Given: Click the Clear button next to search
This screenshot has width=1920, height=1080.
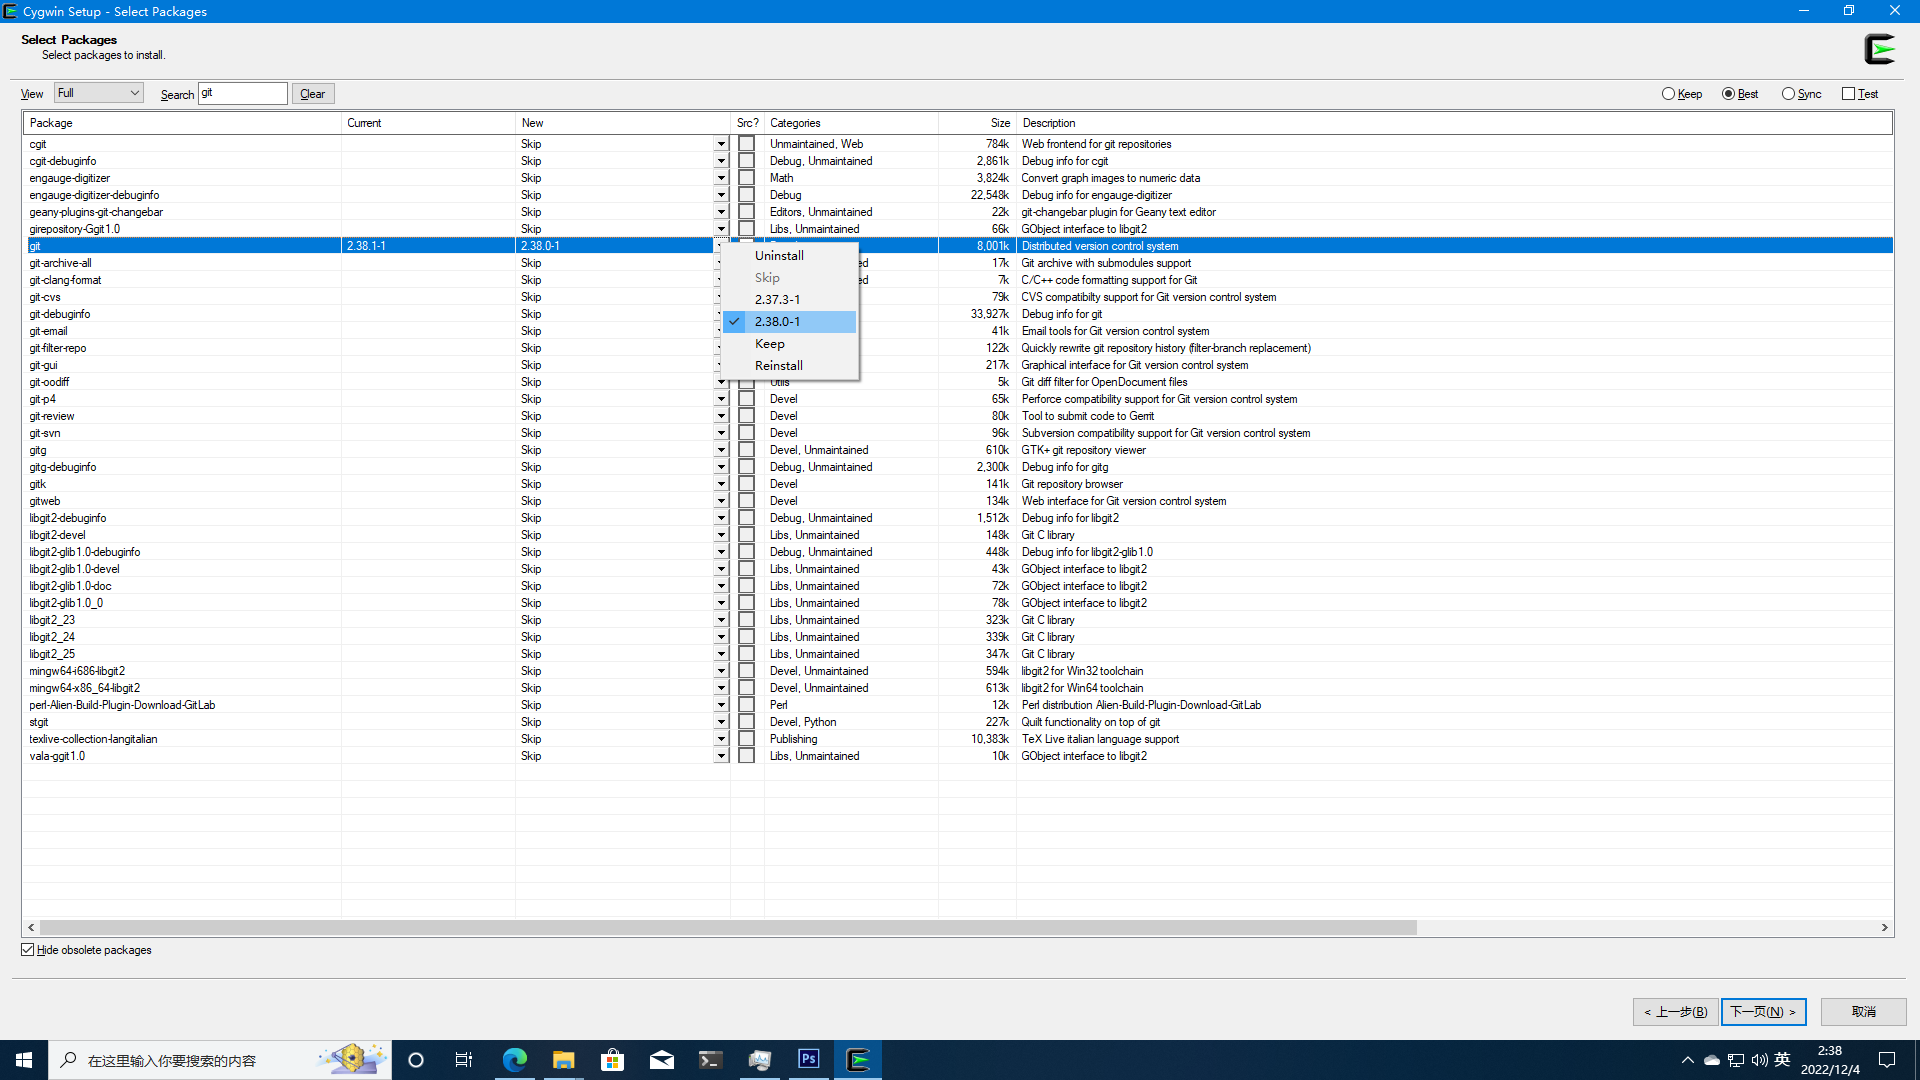Looking at the screenshot, I should coord(312,93).
